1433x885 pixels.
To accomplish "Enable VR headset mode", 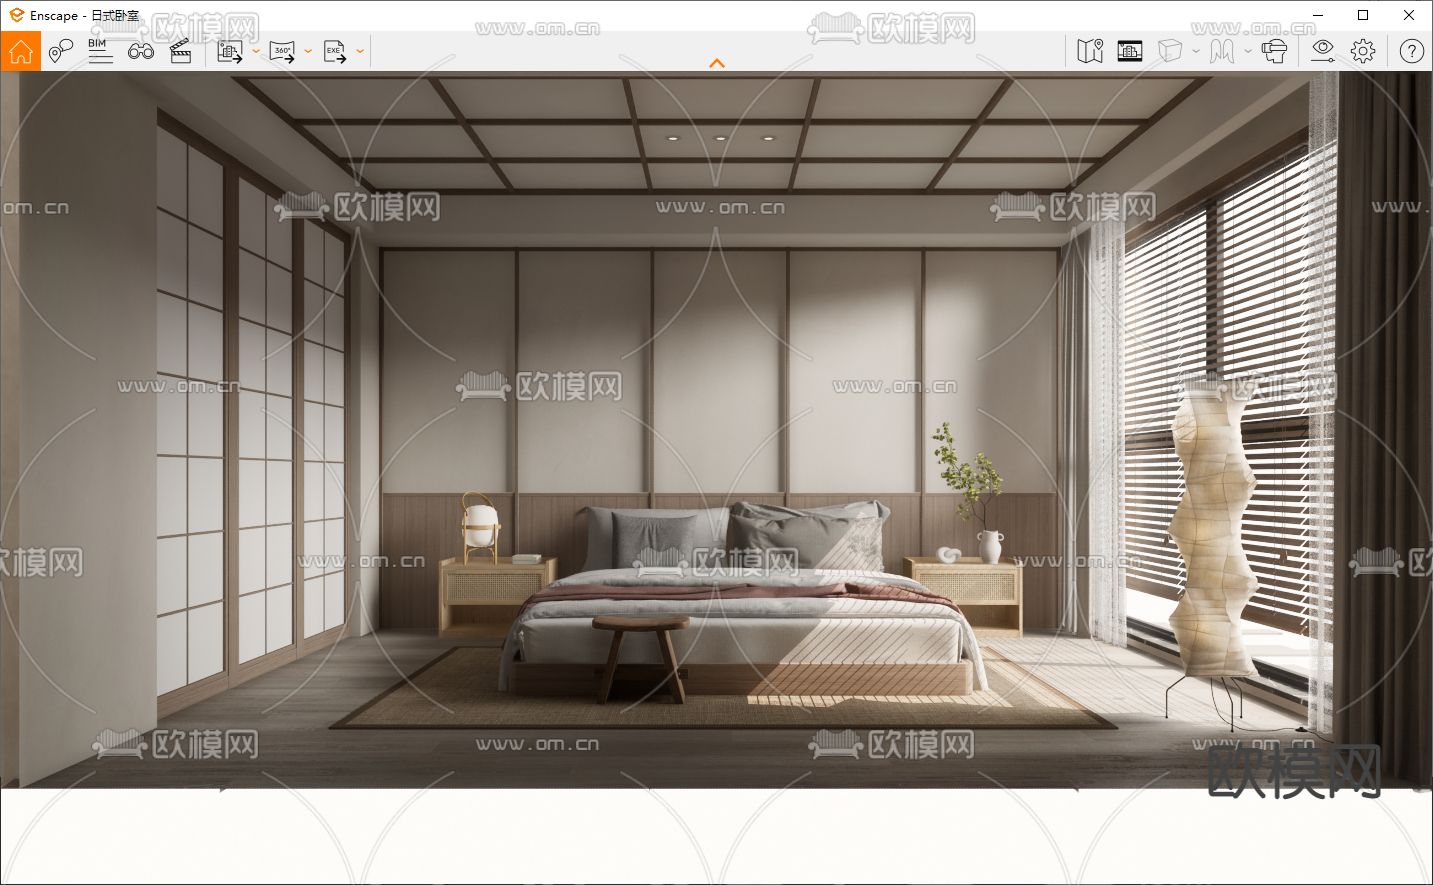I will (1274, 51).
